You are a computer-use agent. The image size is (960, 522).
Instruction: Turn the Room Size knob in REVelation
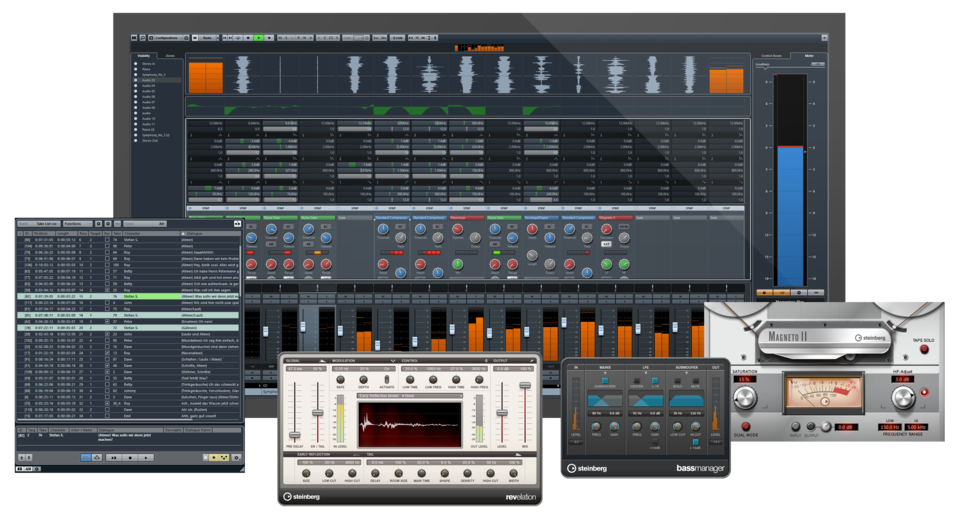click(x=399, y=473)
